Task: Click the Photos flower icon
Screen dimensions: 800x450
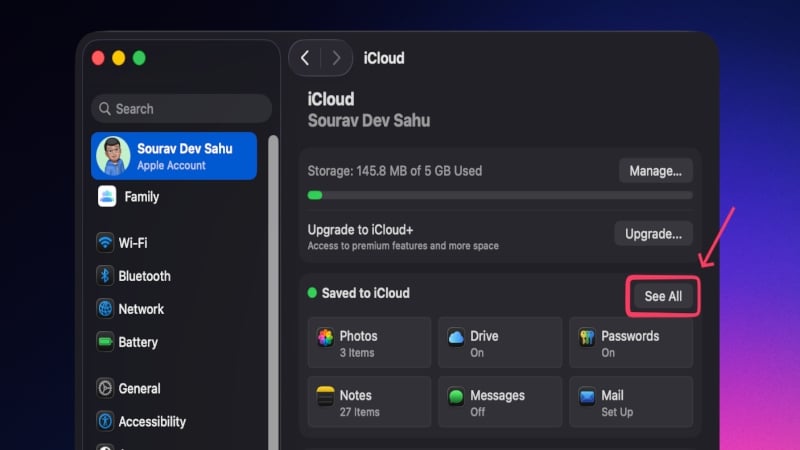Action: [x=326, y=337]
